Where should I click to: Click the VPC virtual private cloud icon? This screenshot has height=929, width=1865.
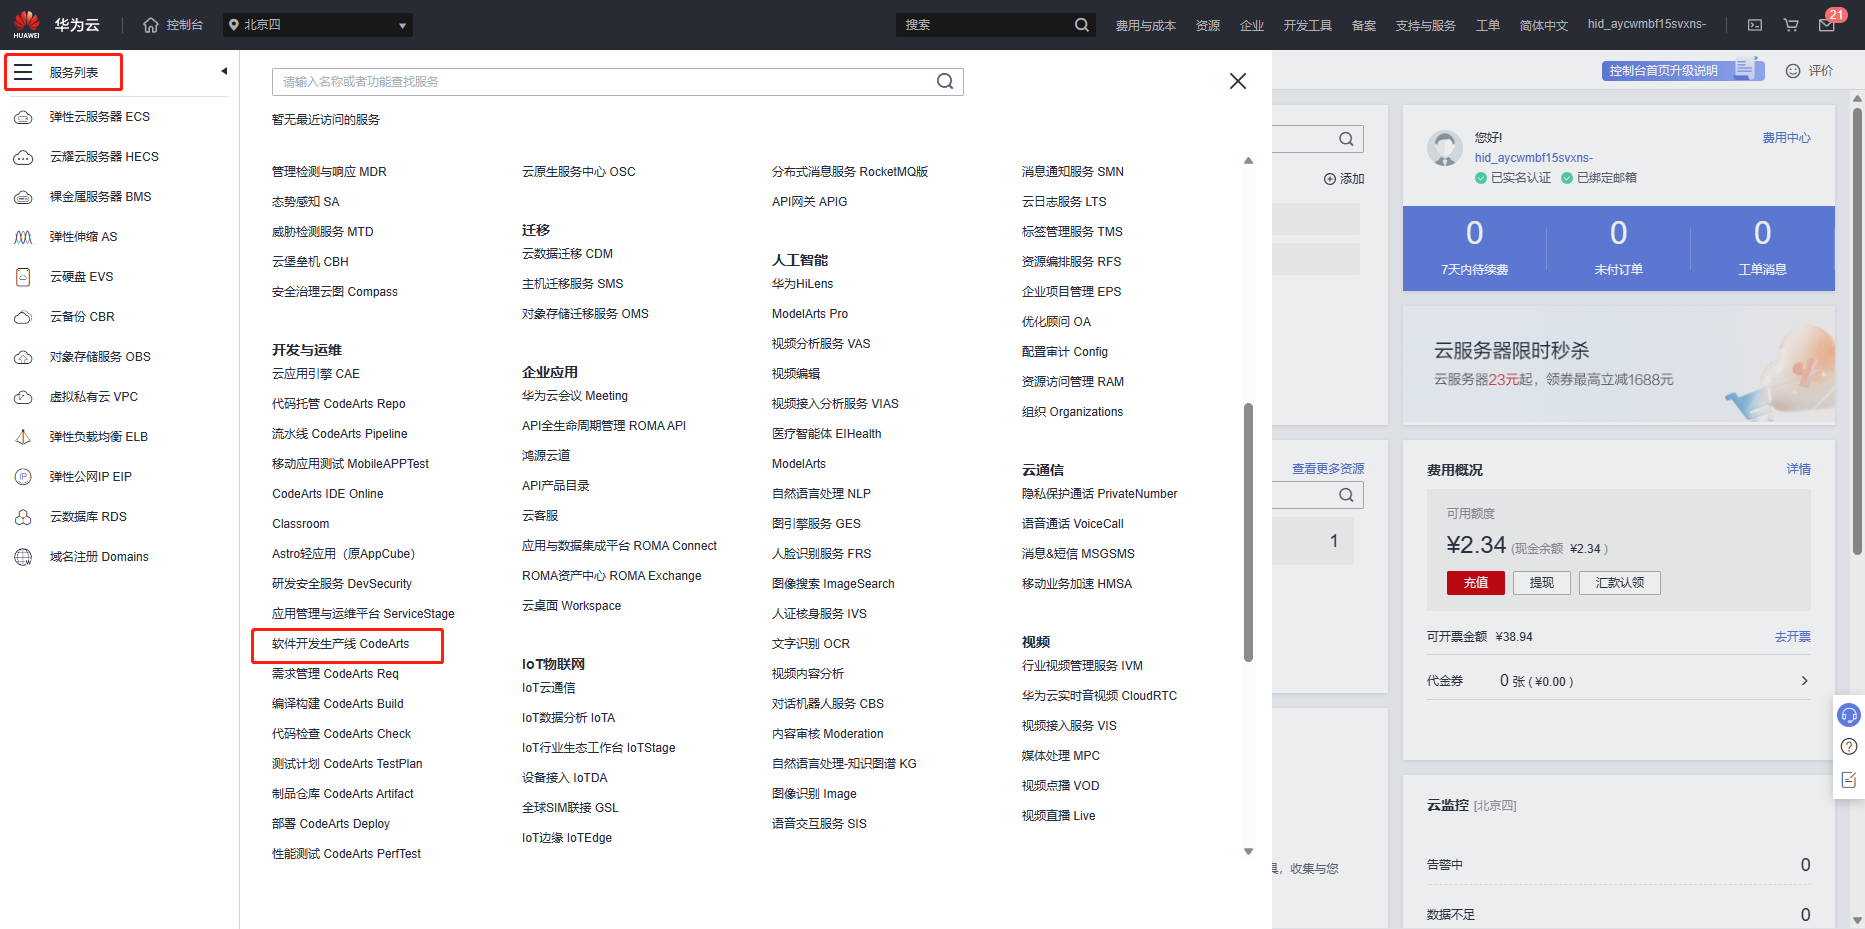[x=23, y=397]
